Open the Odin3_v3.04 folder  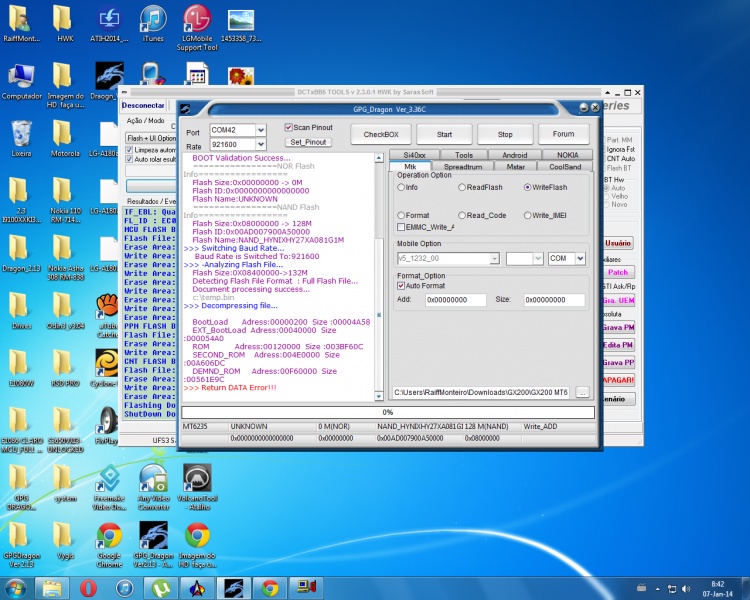pos(65,311)
